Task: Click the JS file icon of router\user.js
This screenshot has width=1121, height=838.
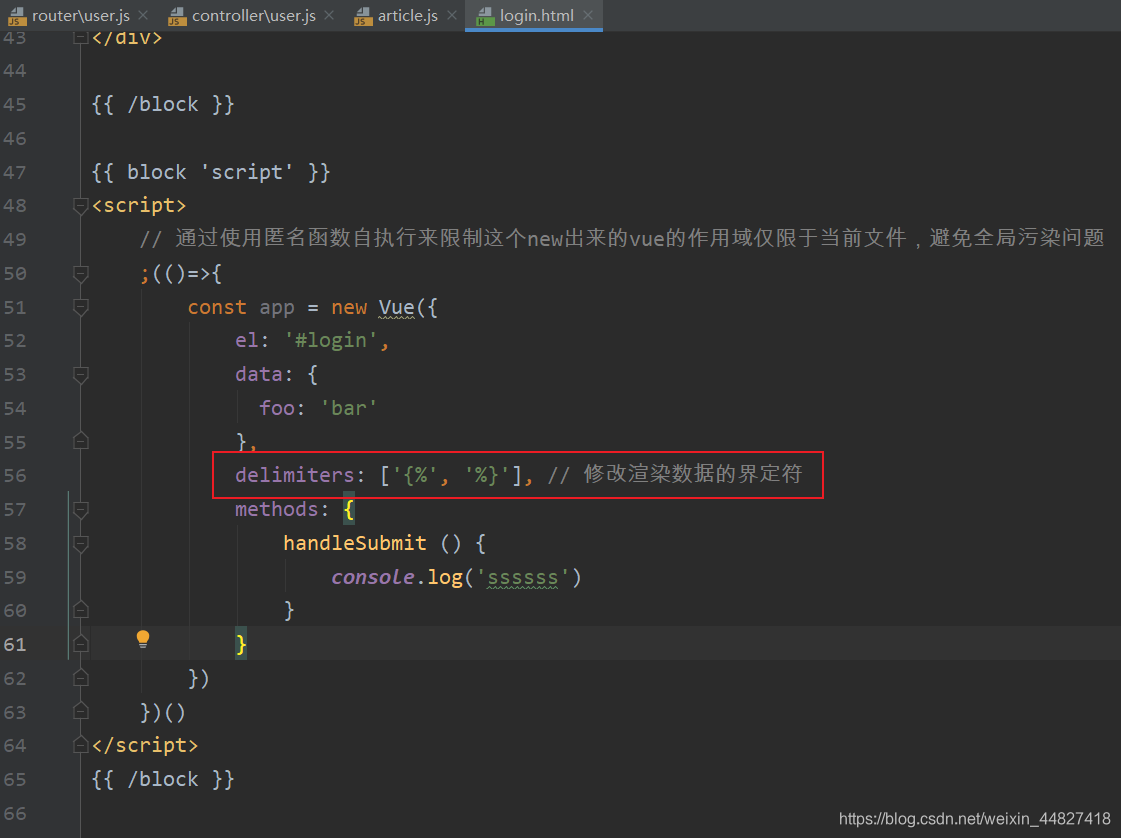Action: [17, 16]
